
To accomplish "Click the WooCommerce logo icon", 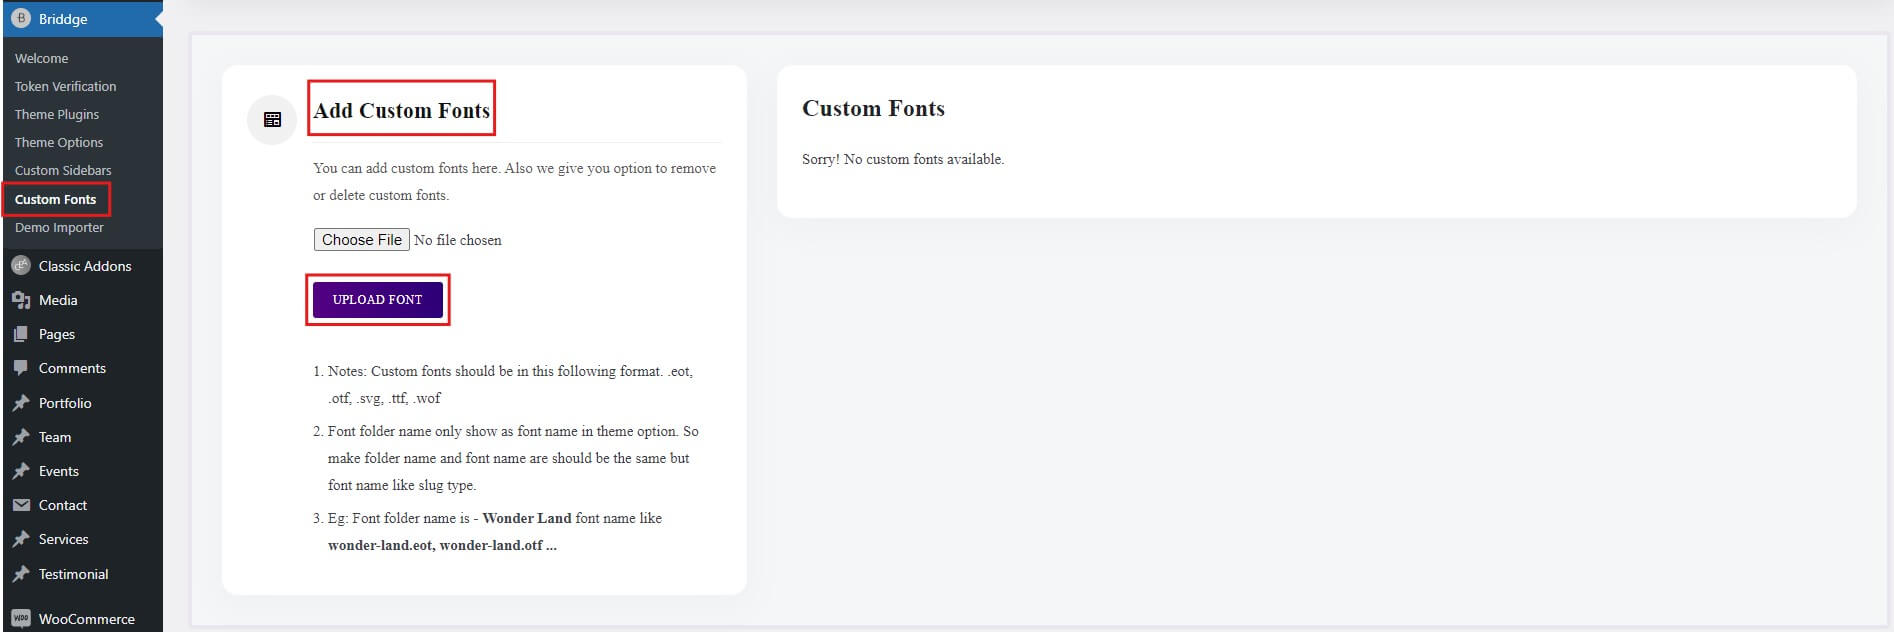I will (21, 619).
